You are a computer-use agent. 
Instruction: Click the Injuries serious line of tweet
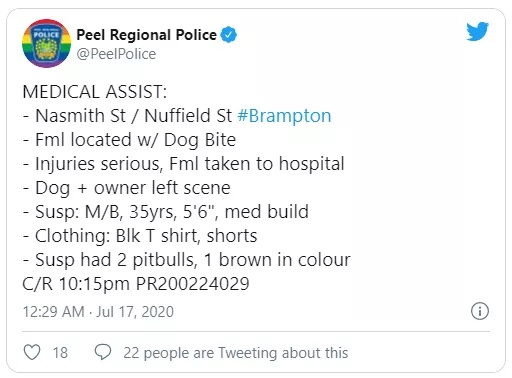(183, 164)
